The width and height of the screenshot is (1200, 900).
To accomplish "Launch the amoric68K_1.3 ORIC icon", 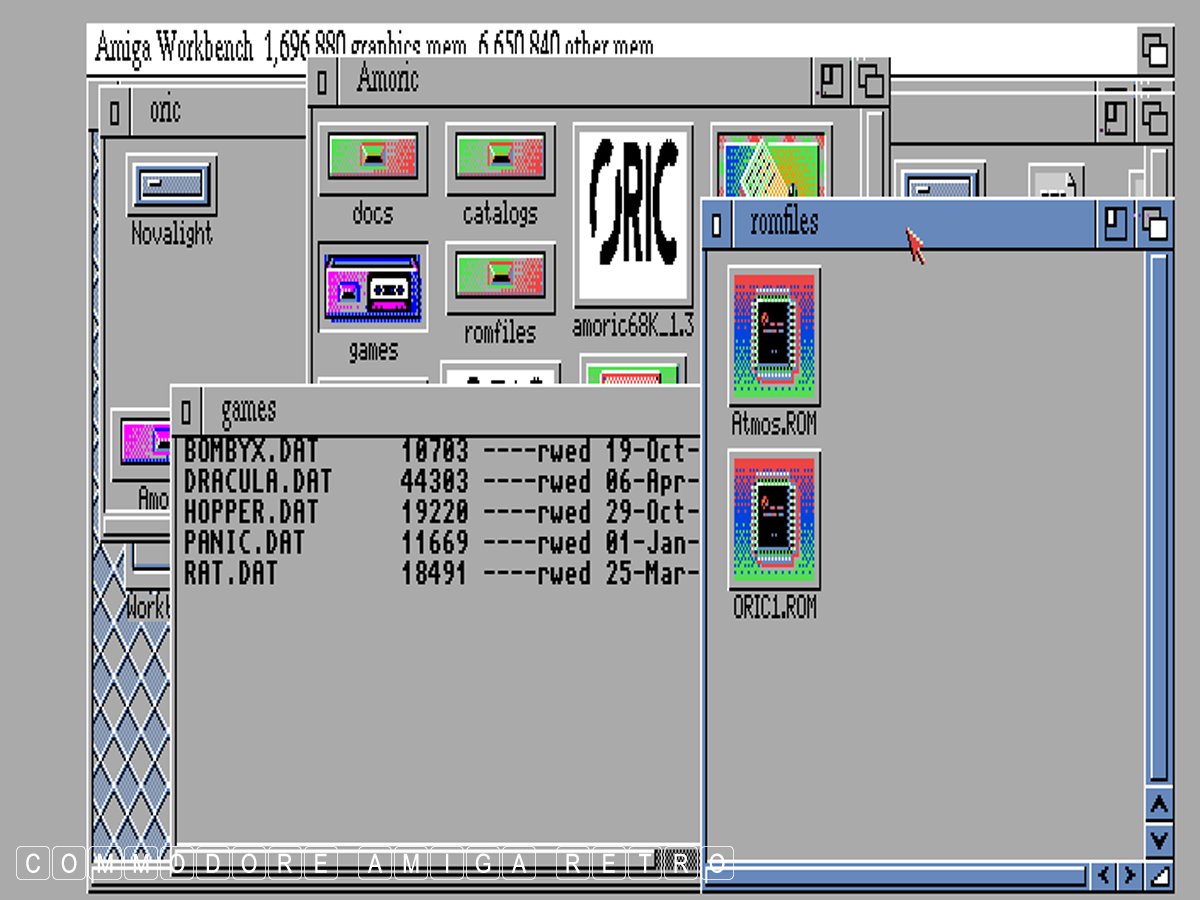I will (x=632, y=215).
